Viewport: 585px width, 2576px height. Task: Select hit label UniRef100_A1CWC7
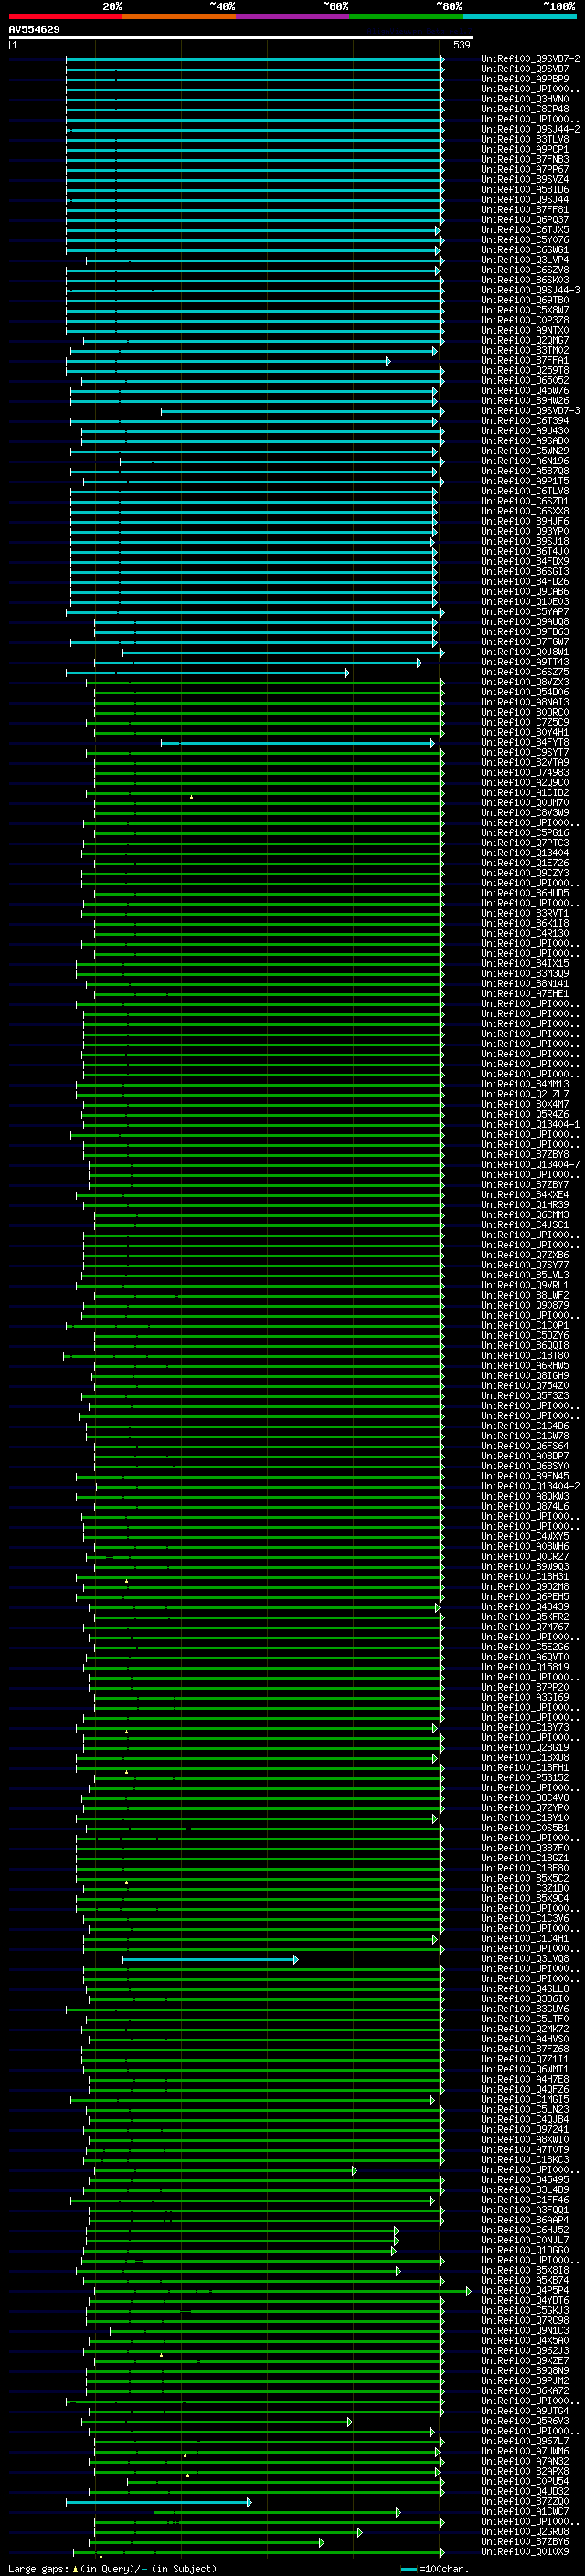click(525, 2512)
